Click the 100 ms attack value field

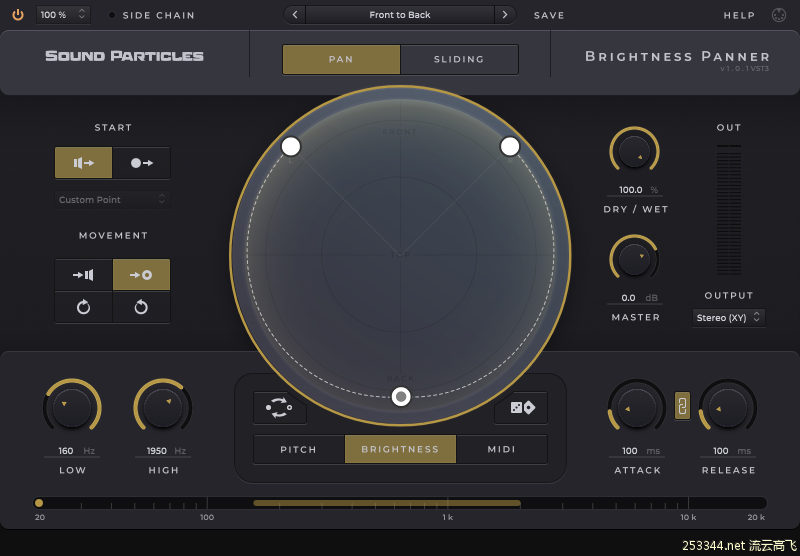click(637, 451)
